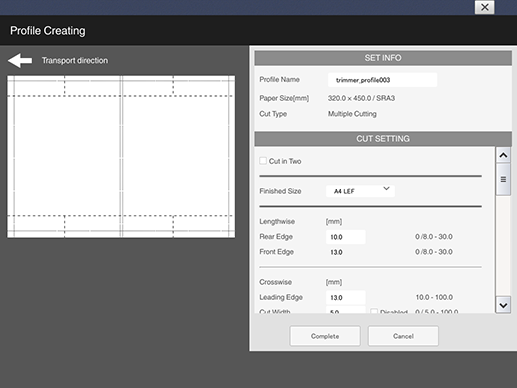Click the Cut Width value field
The width and height of the screenshot is (517, 388).
[x=345, y=310]
